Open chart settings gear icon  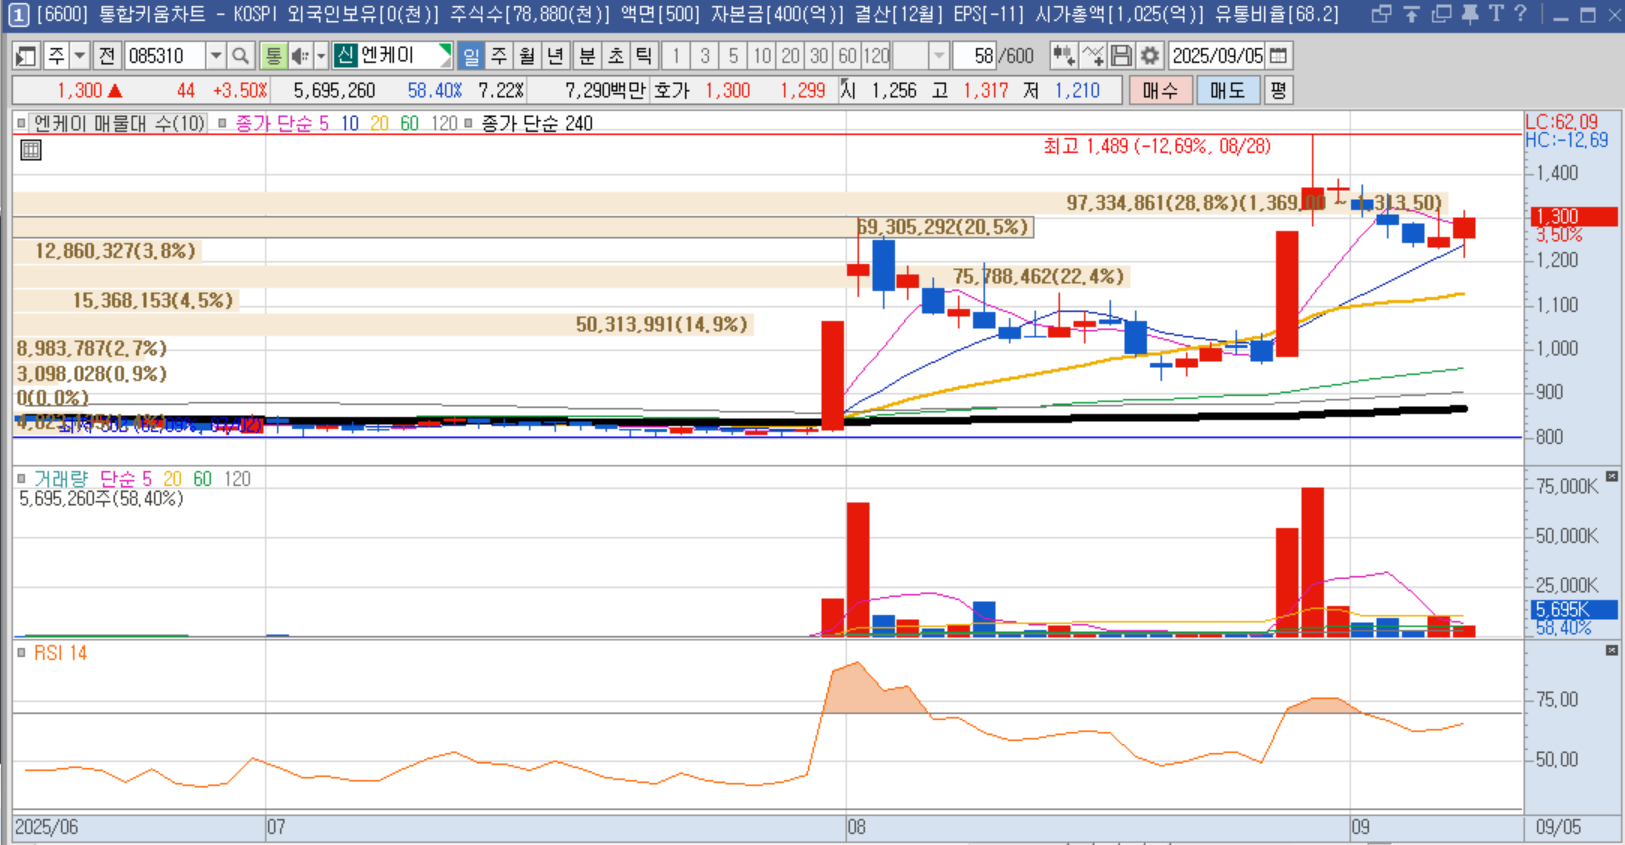coord(1150,56)
